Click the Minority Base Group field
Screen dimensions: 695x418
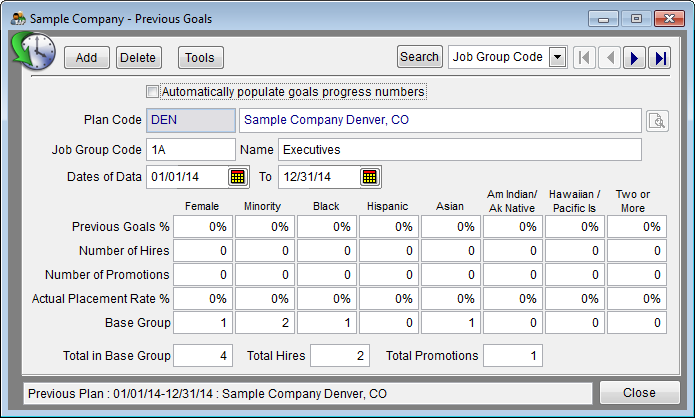click(265, 323)
